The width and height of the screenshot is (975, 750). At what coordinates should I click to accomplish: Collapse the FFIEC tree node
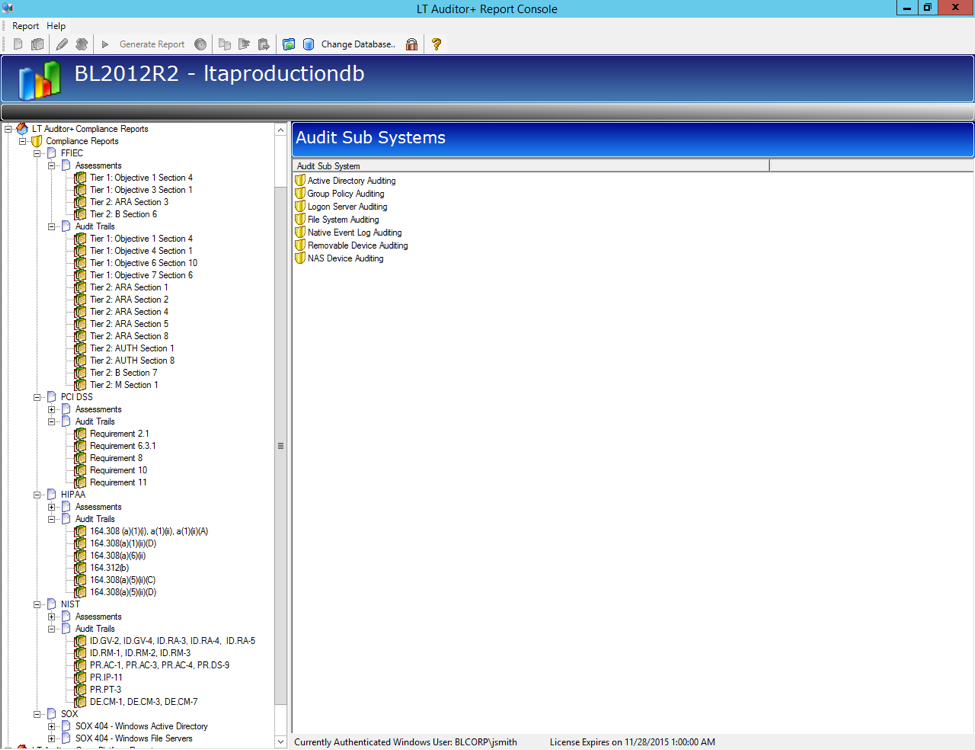tap(37, 153)
